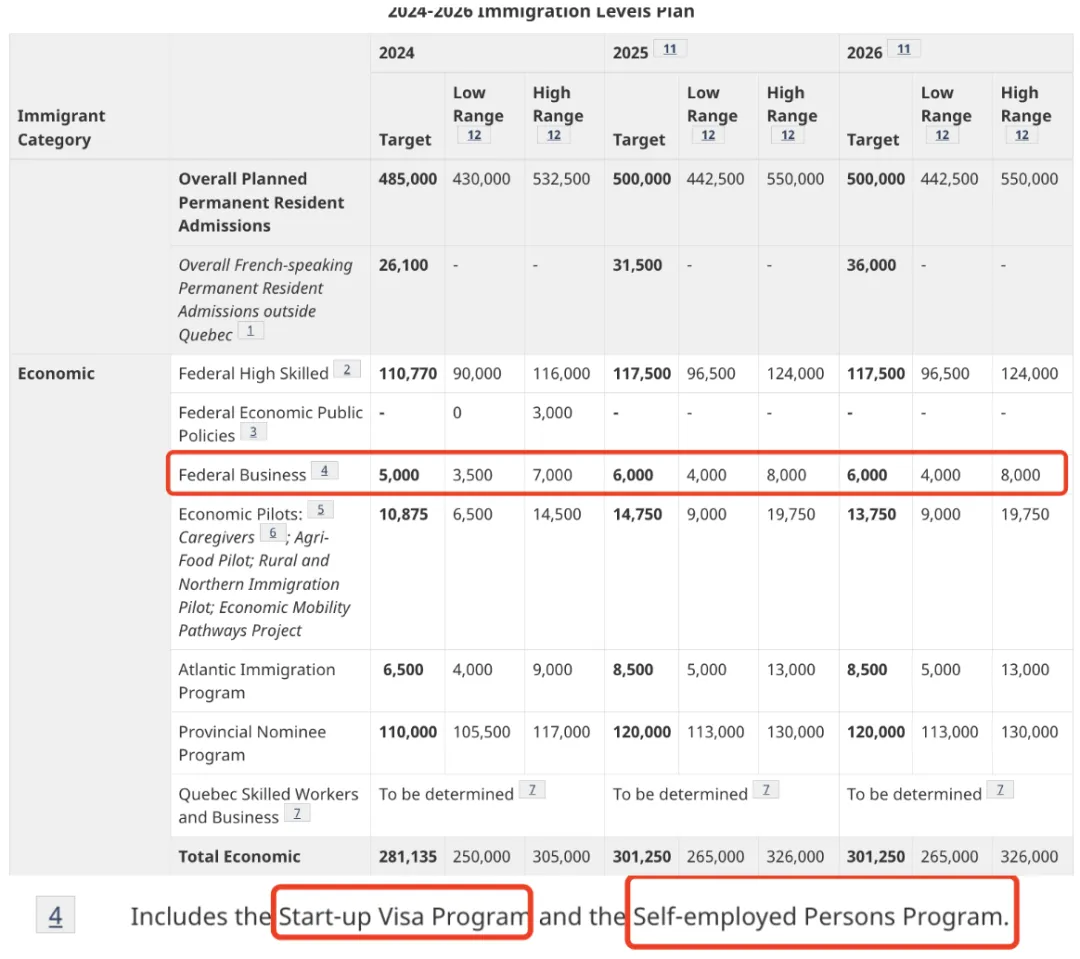Open footnote 11 beside the 2026 heading

coord(904,50)
